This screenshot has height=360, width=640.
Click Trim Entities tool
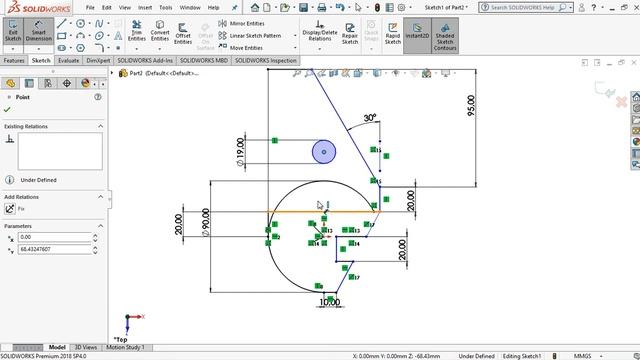(137, 31)
